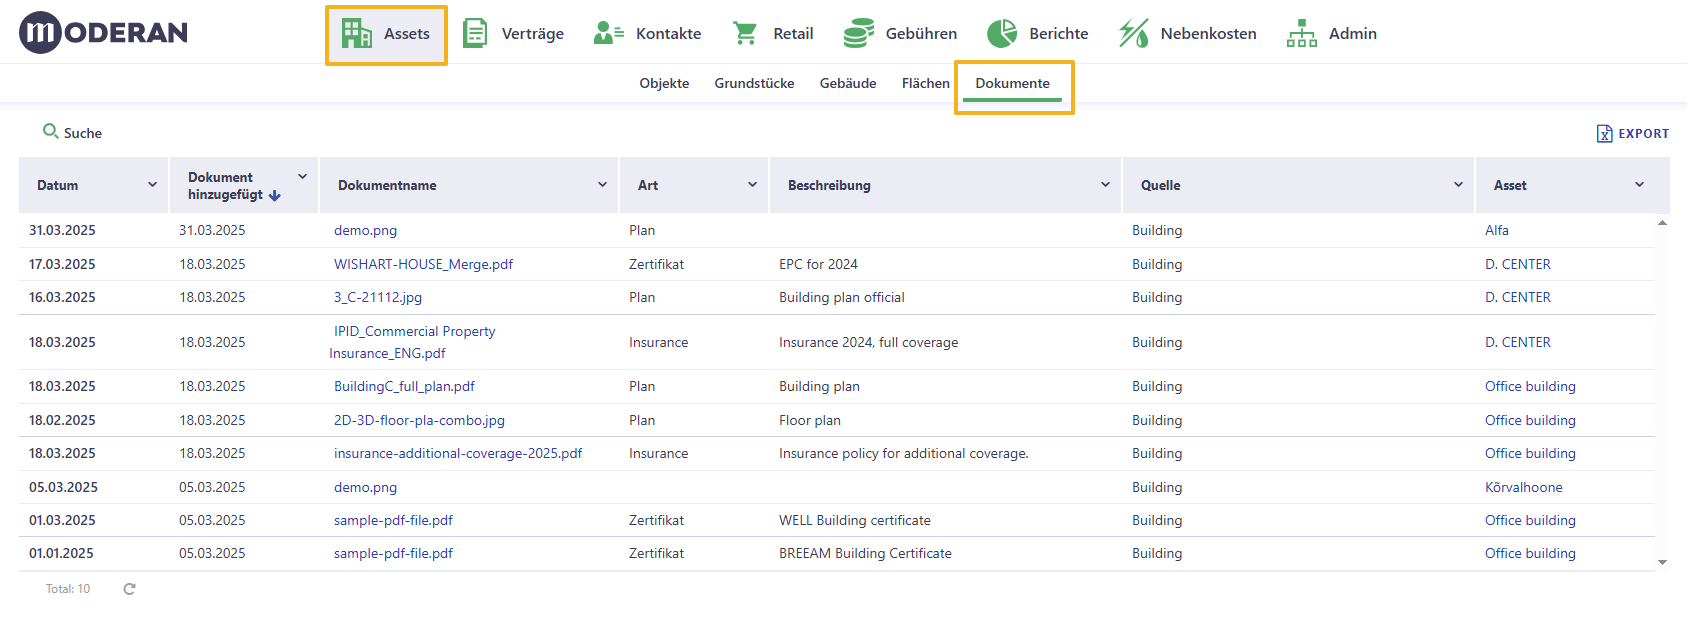Screen dimensions: 1687x625
Task: Click the Retail shopping cart icon
Action: point(745,33)
